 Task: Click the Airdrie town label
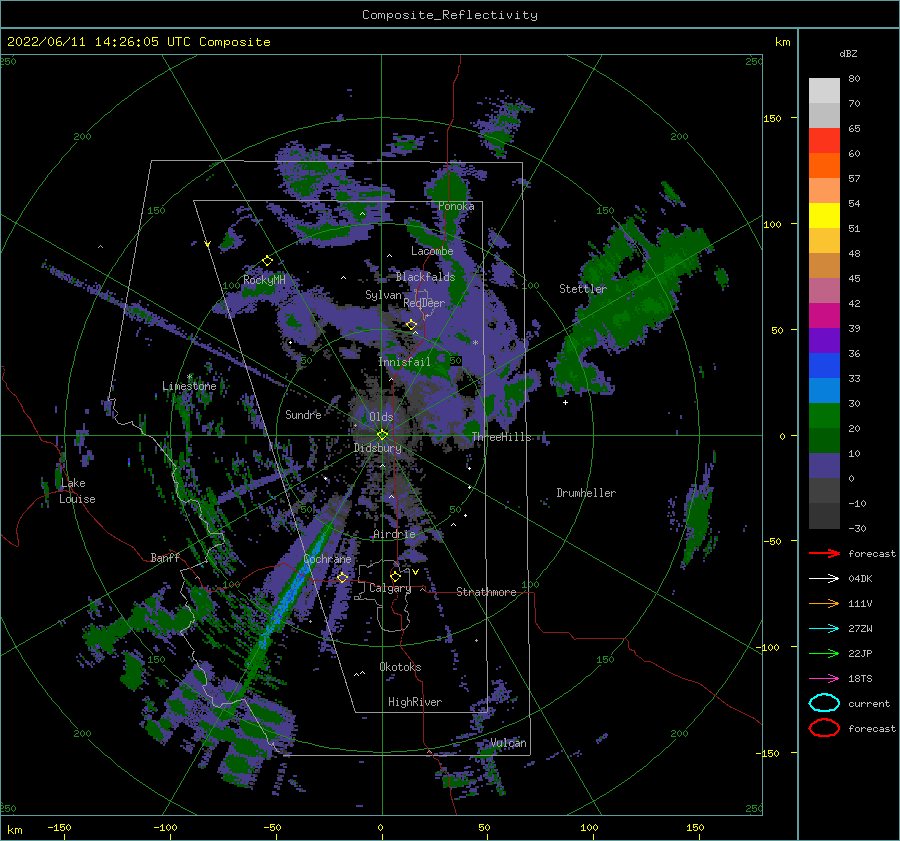click(x=394, y=534)
